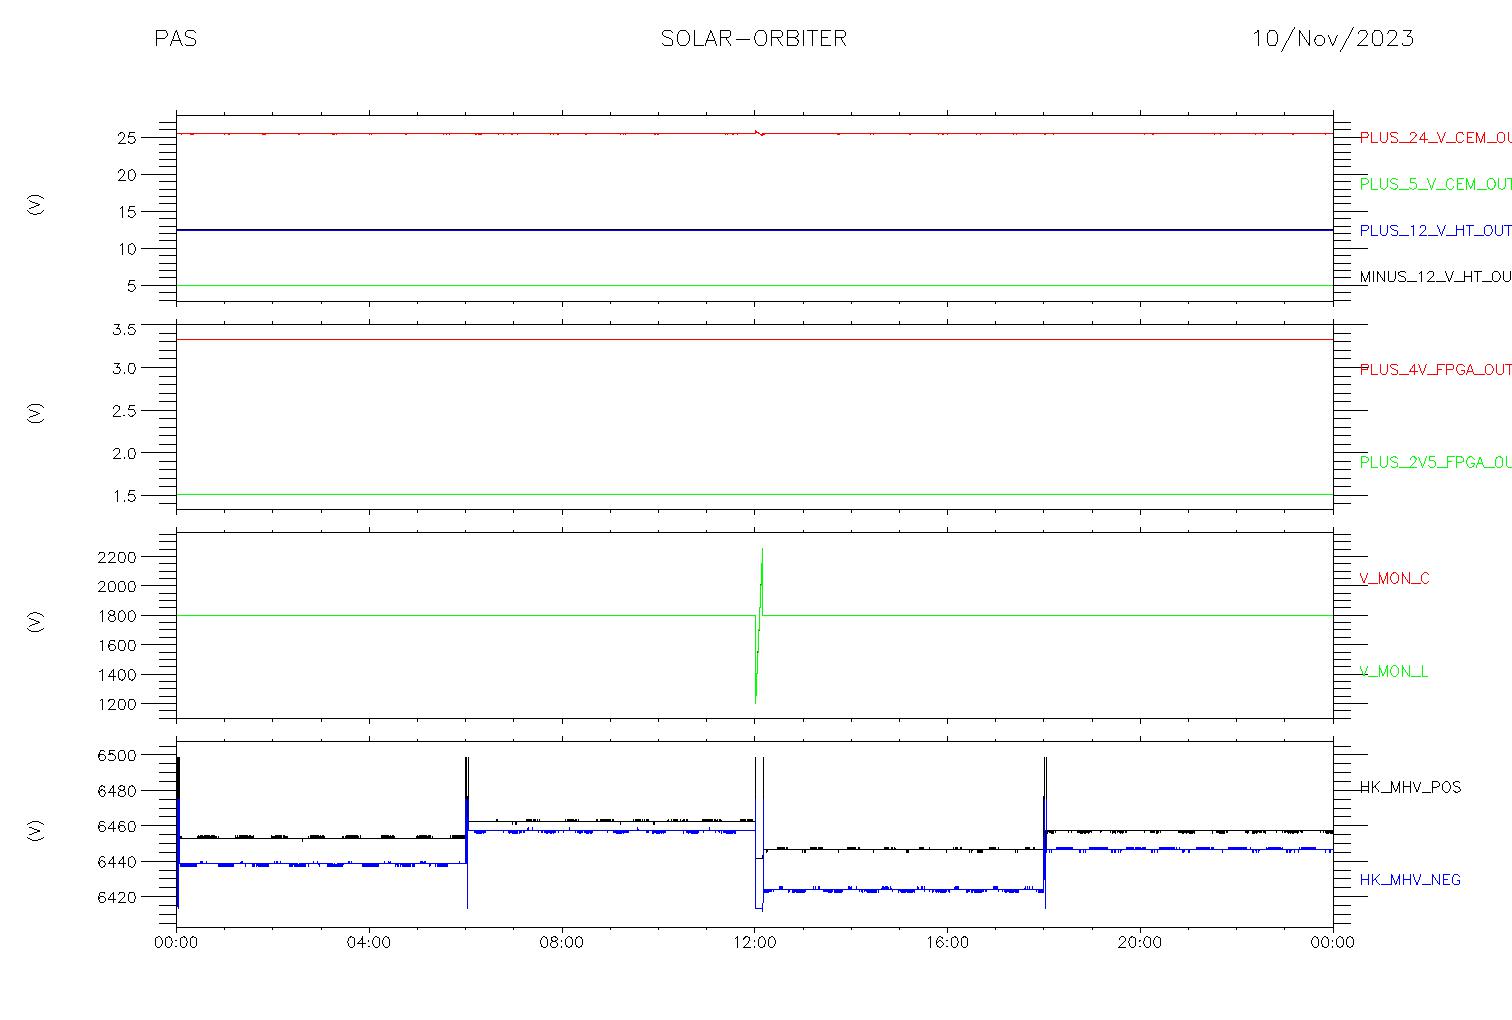This screenshot has height=1020, width=1512.
Task: Click the (V) unit label of the V_MON panel
Action: [36, 622]
